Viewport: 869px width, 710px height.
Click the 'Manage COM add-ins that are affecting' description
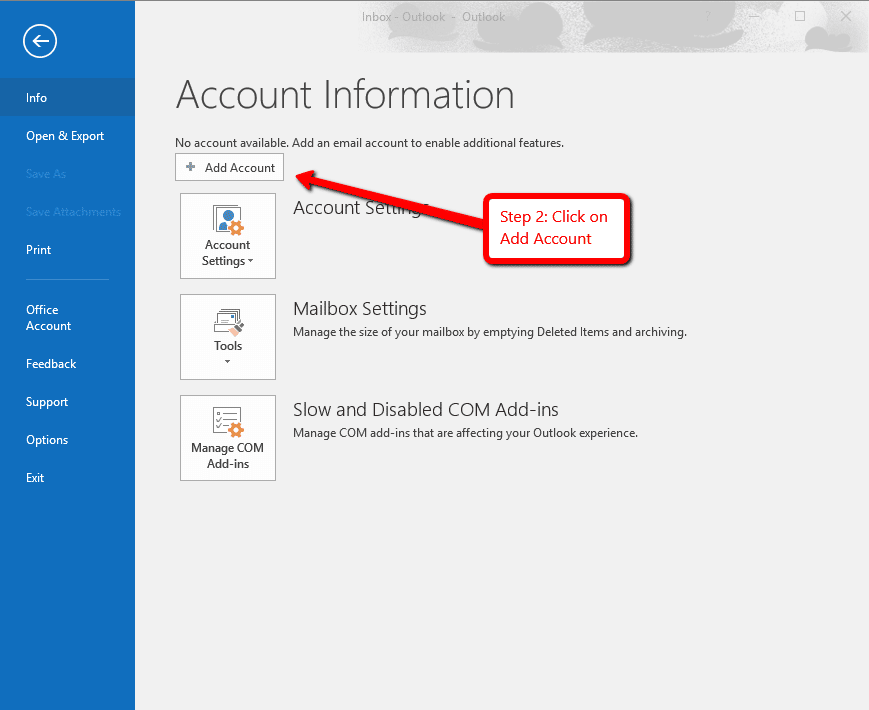[466, 433]
